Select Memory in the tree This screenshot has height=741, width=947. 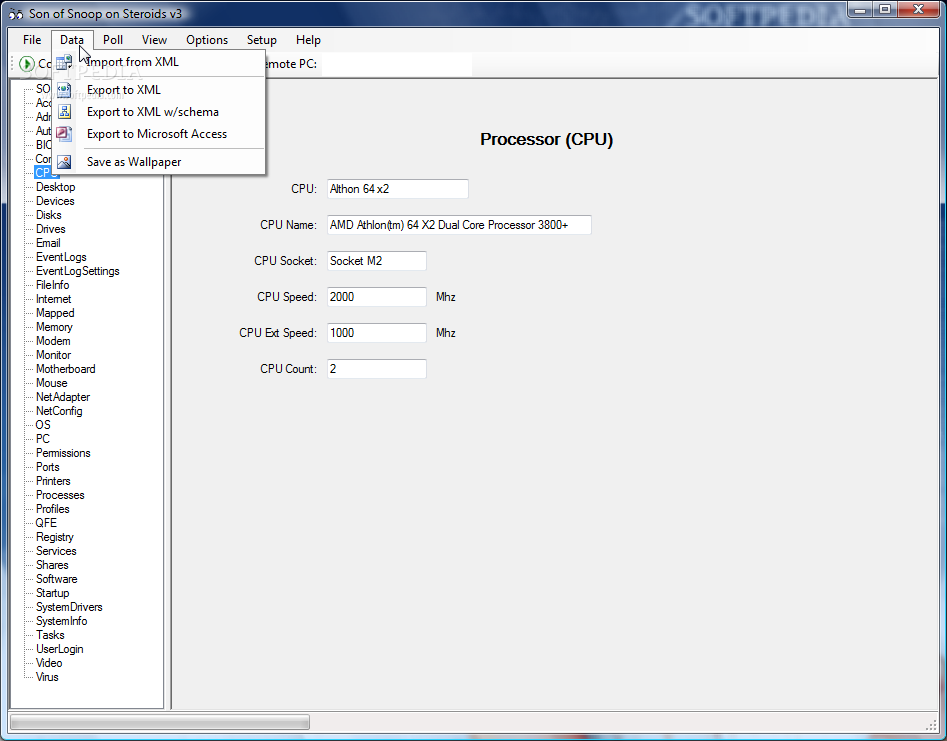[x=54, y=327]
